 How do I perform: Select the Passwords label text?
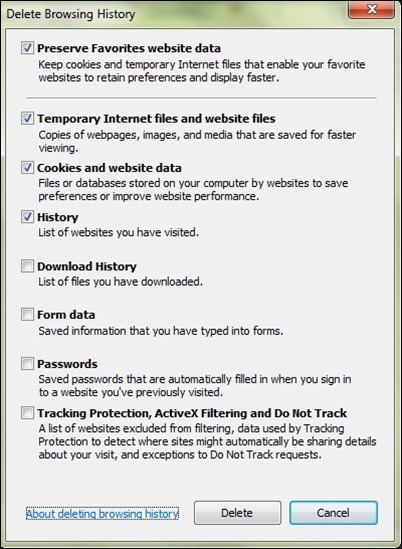pos(67,364)
